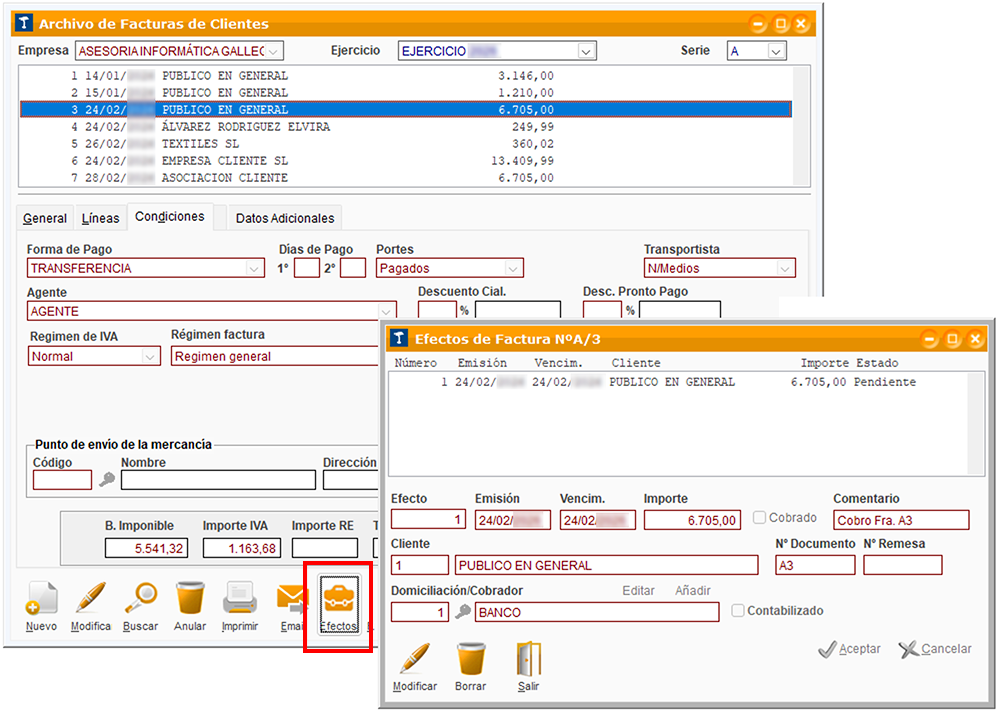Screen dimensions: 998x711
Task: Toggle the Cobrado checkbox
Action: pos(760,518)
